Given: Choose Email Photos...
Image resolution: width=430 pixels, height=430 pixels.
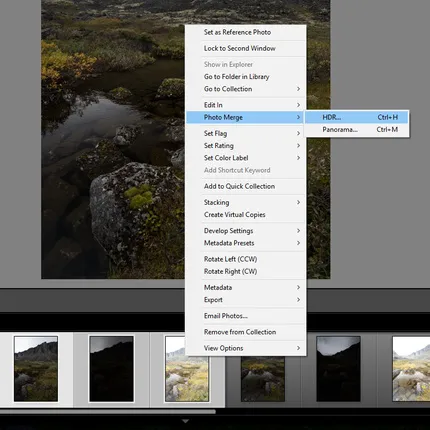Looking at the screenshot, I should tap(246, 316).
